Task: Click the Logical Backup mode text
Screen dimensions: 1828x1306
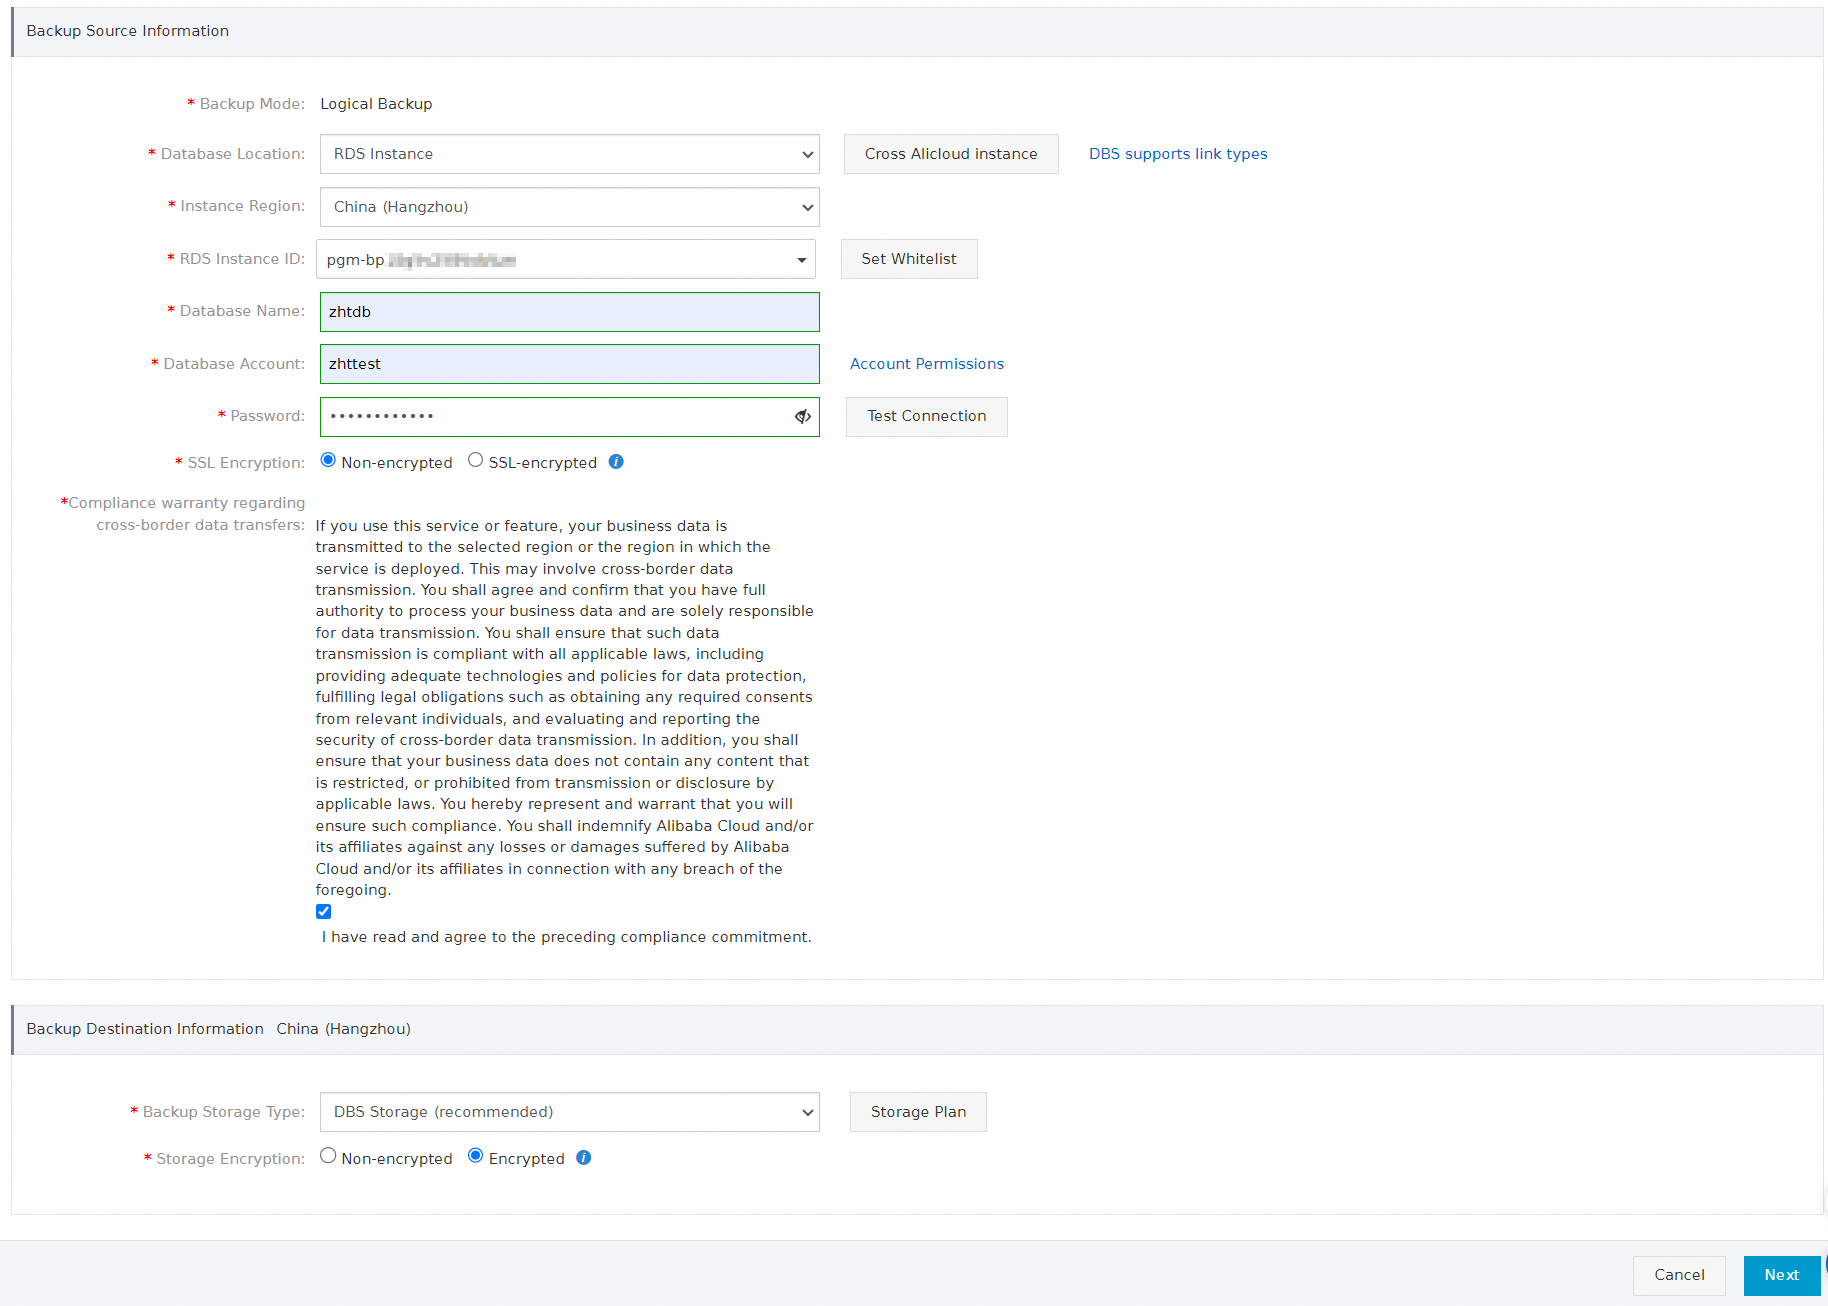Action: click(376, 104)
